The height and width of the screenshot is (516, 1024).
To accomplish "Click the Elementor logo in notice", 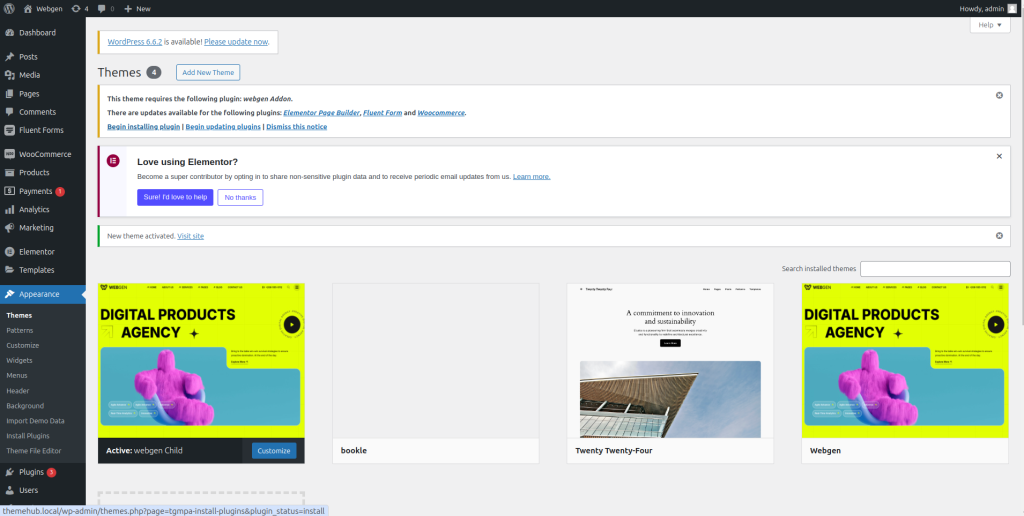I will click(x=113, y=161).
